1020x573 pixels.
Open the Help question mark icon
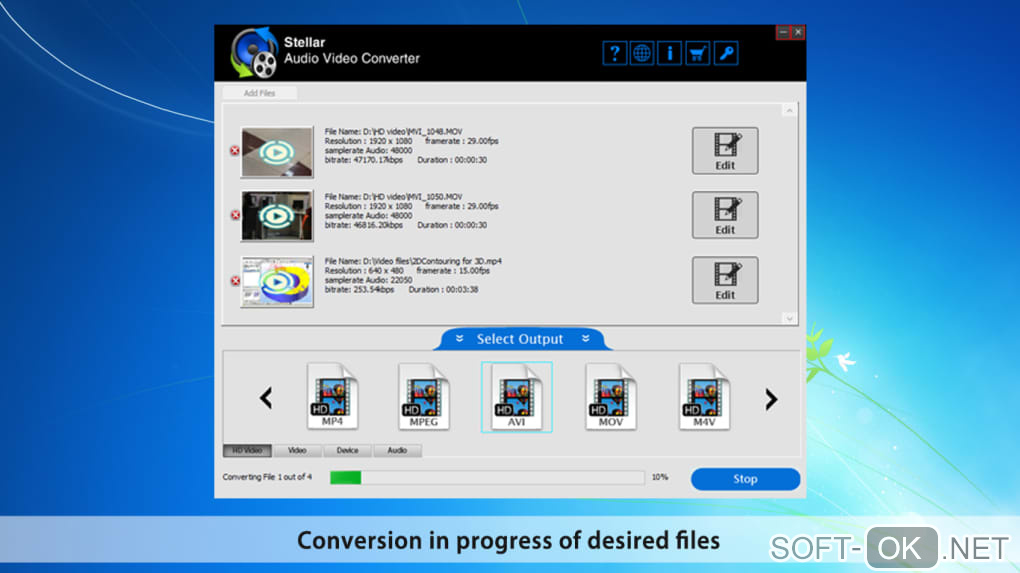click(x=614, y=53)
